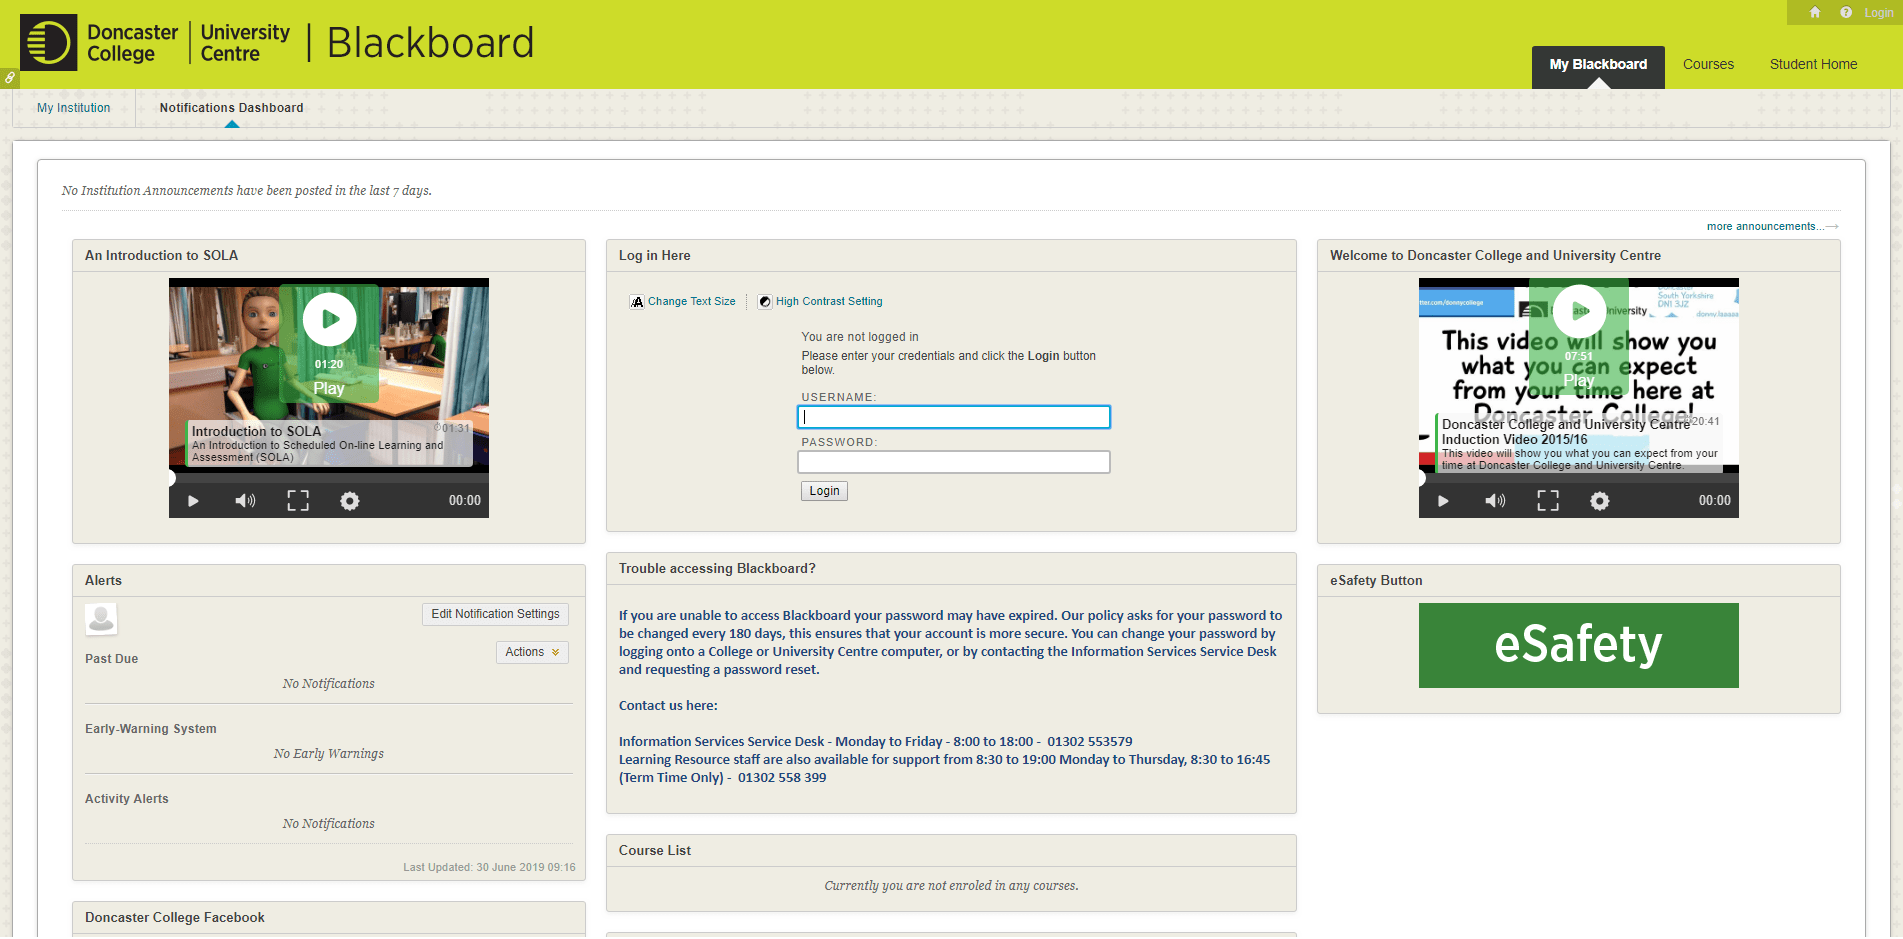
Task: Open the help question mark icon
Action: point(1846,13)
